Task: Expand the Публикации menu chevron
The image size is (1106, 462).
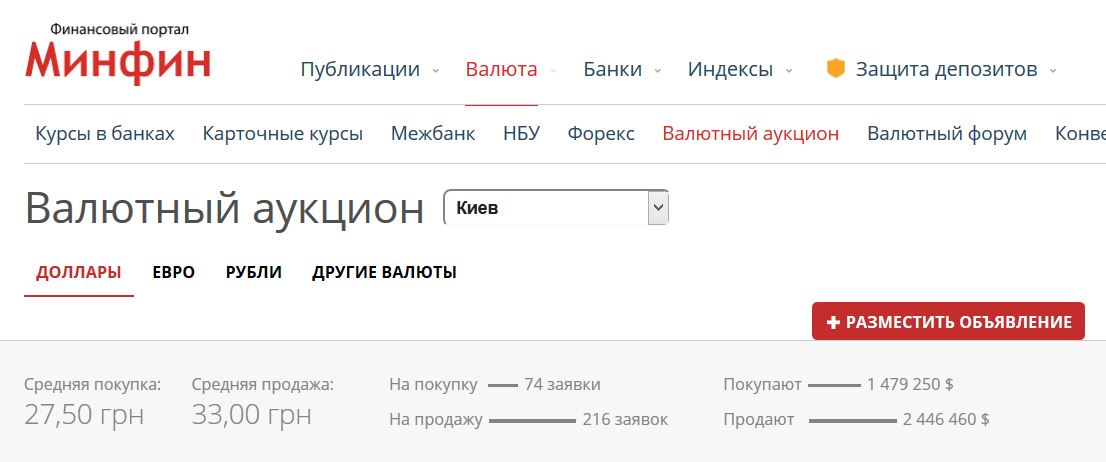Action: (435, 70)
